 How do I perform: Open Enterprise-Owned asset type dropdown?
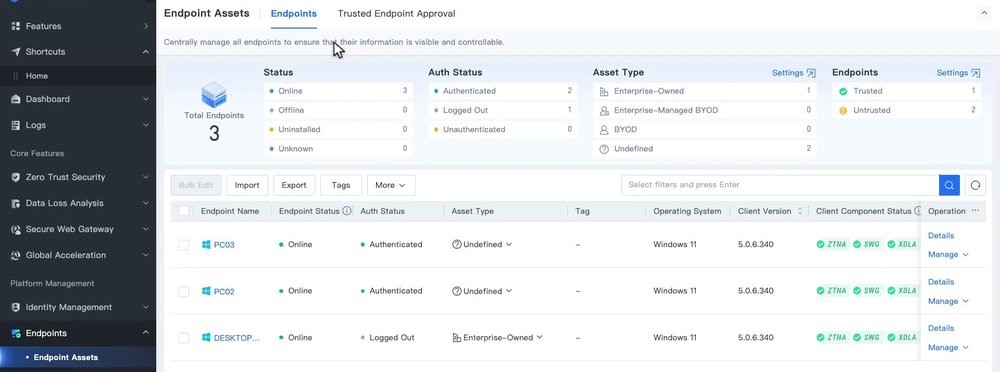[497, 338]
